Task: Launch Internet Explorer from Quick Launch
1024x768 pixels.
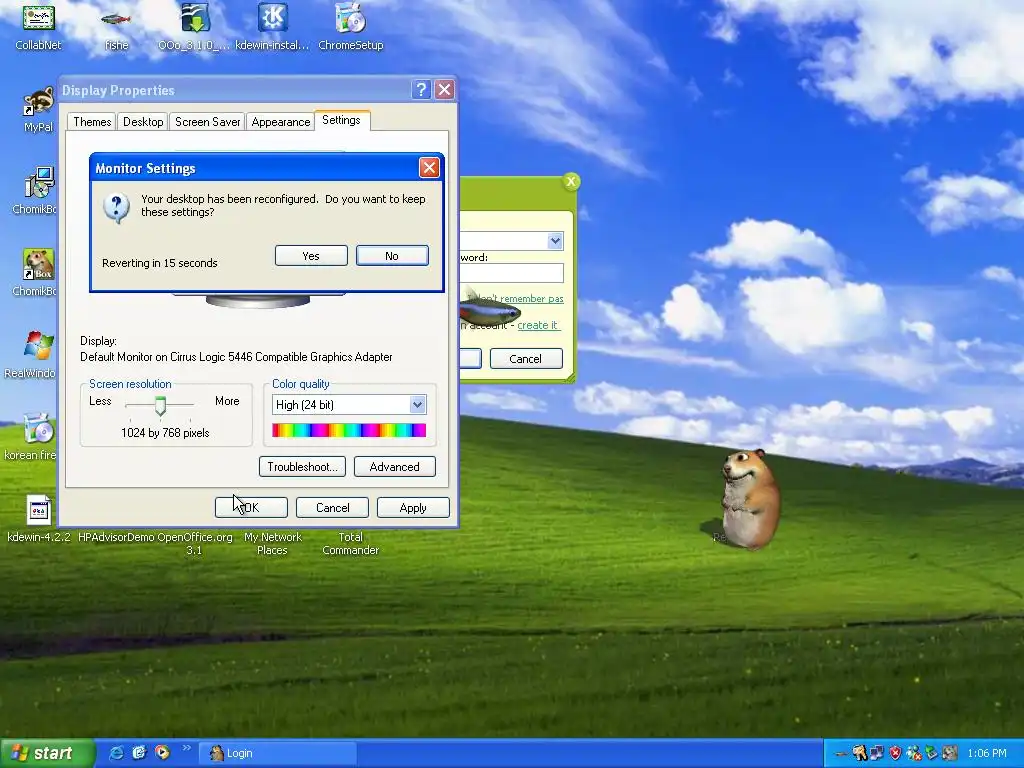Action: pos(116,753)
